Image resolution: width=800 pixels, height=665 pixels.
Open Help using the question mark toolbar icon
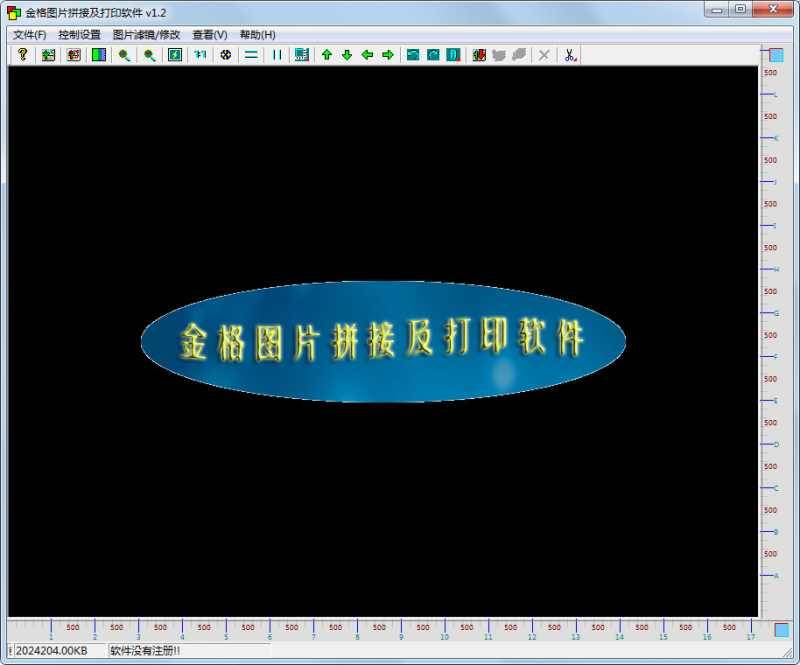[x=22, y=55]
